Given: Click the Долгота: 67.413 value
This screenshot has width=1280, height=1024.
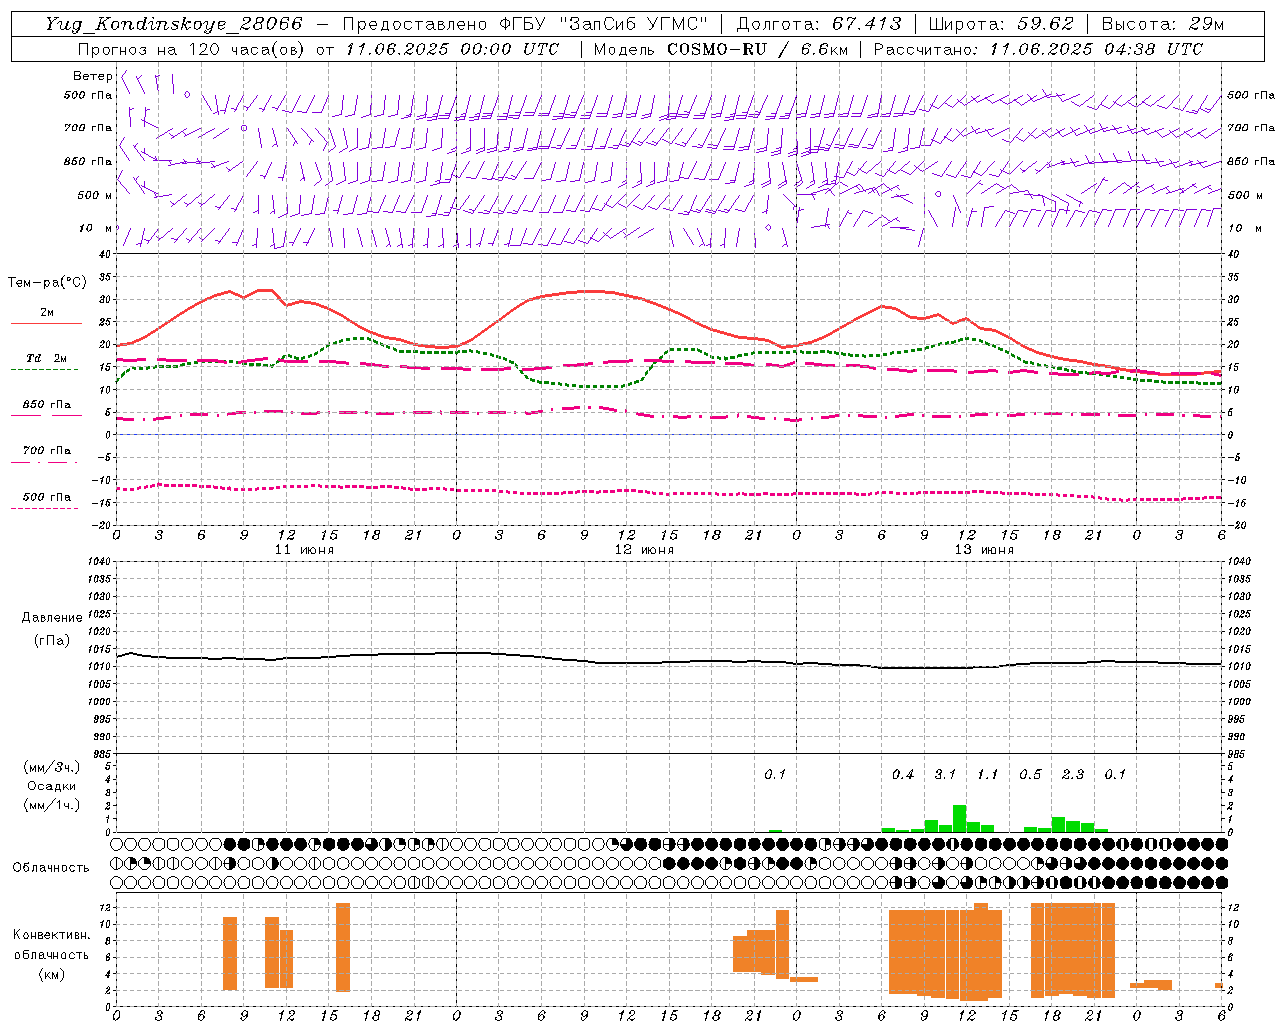Looking at the screenshot, I should [x=819, y=24].
